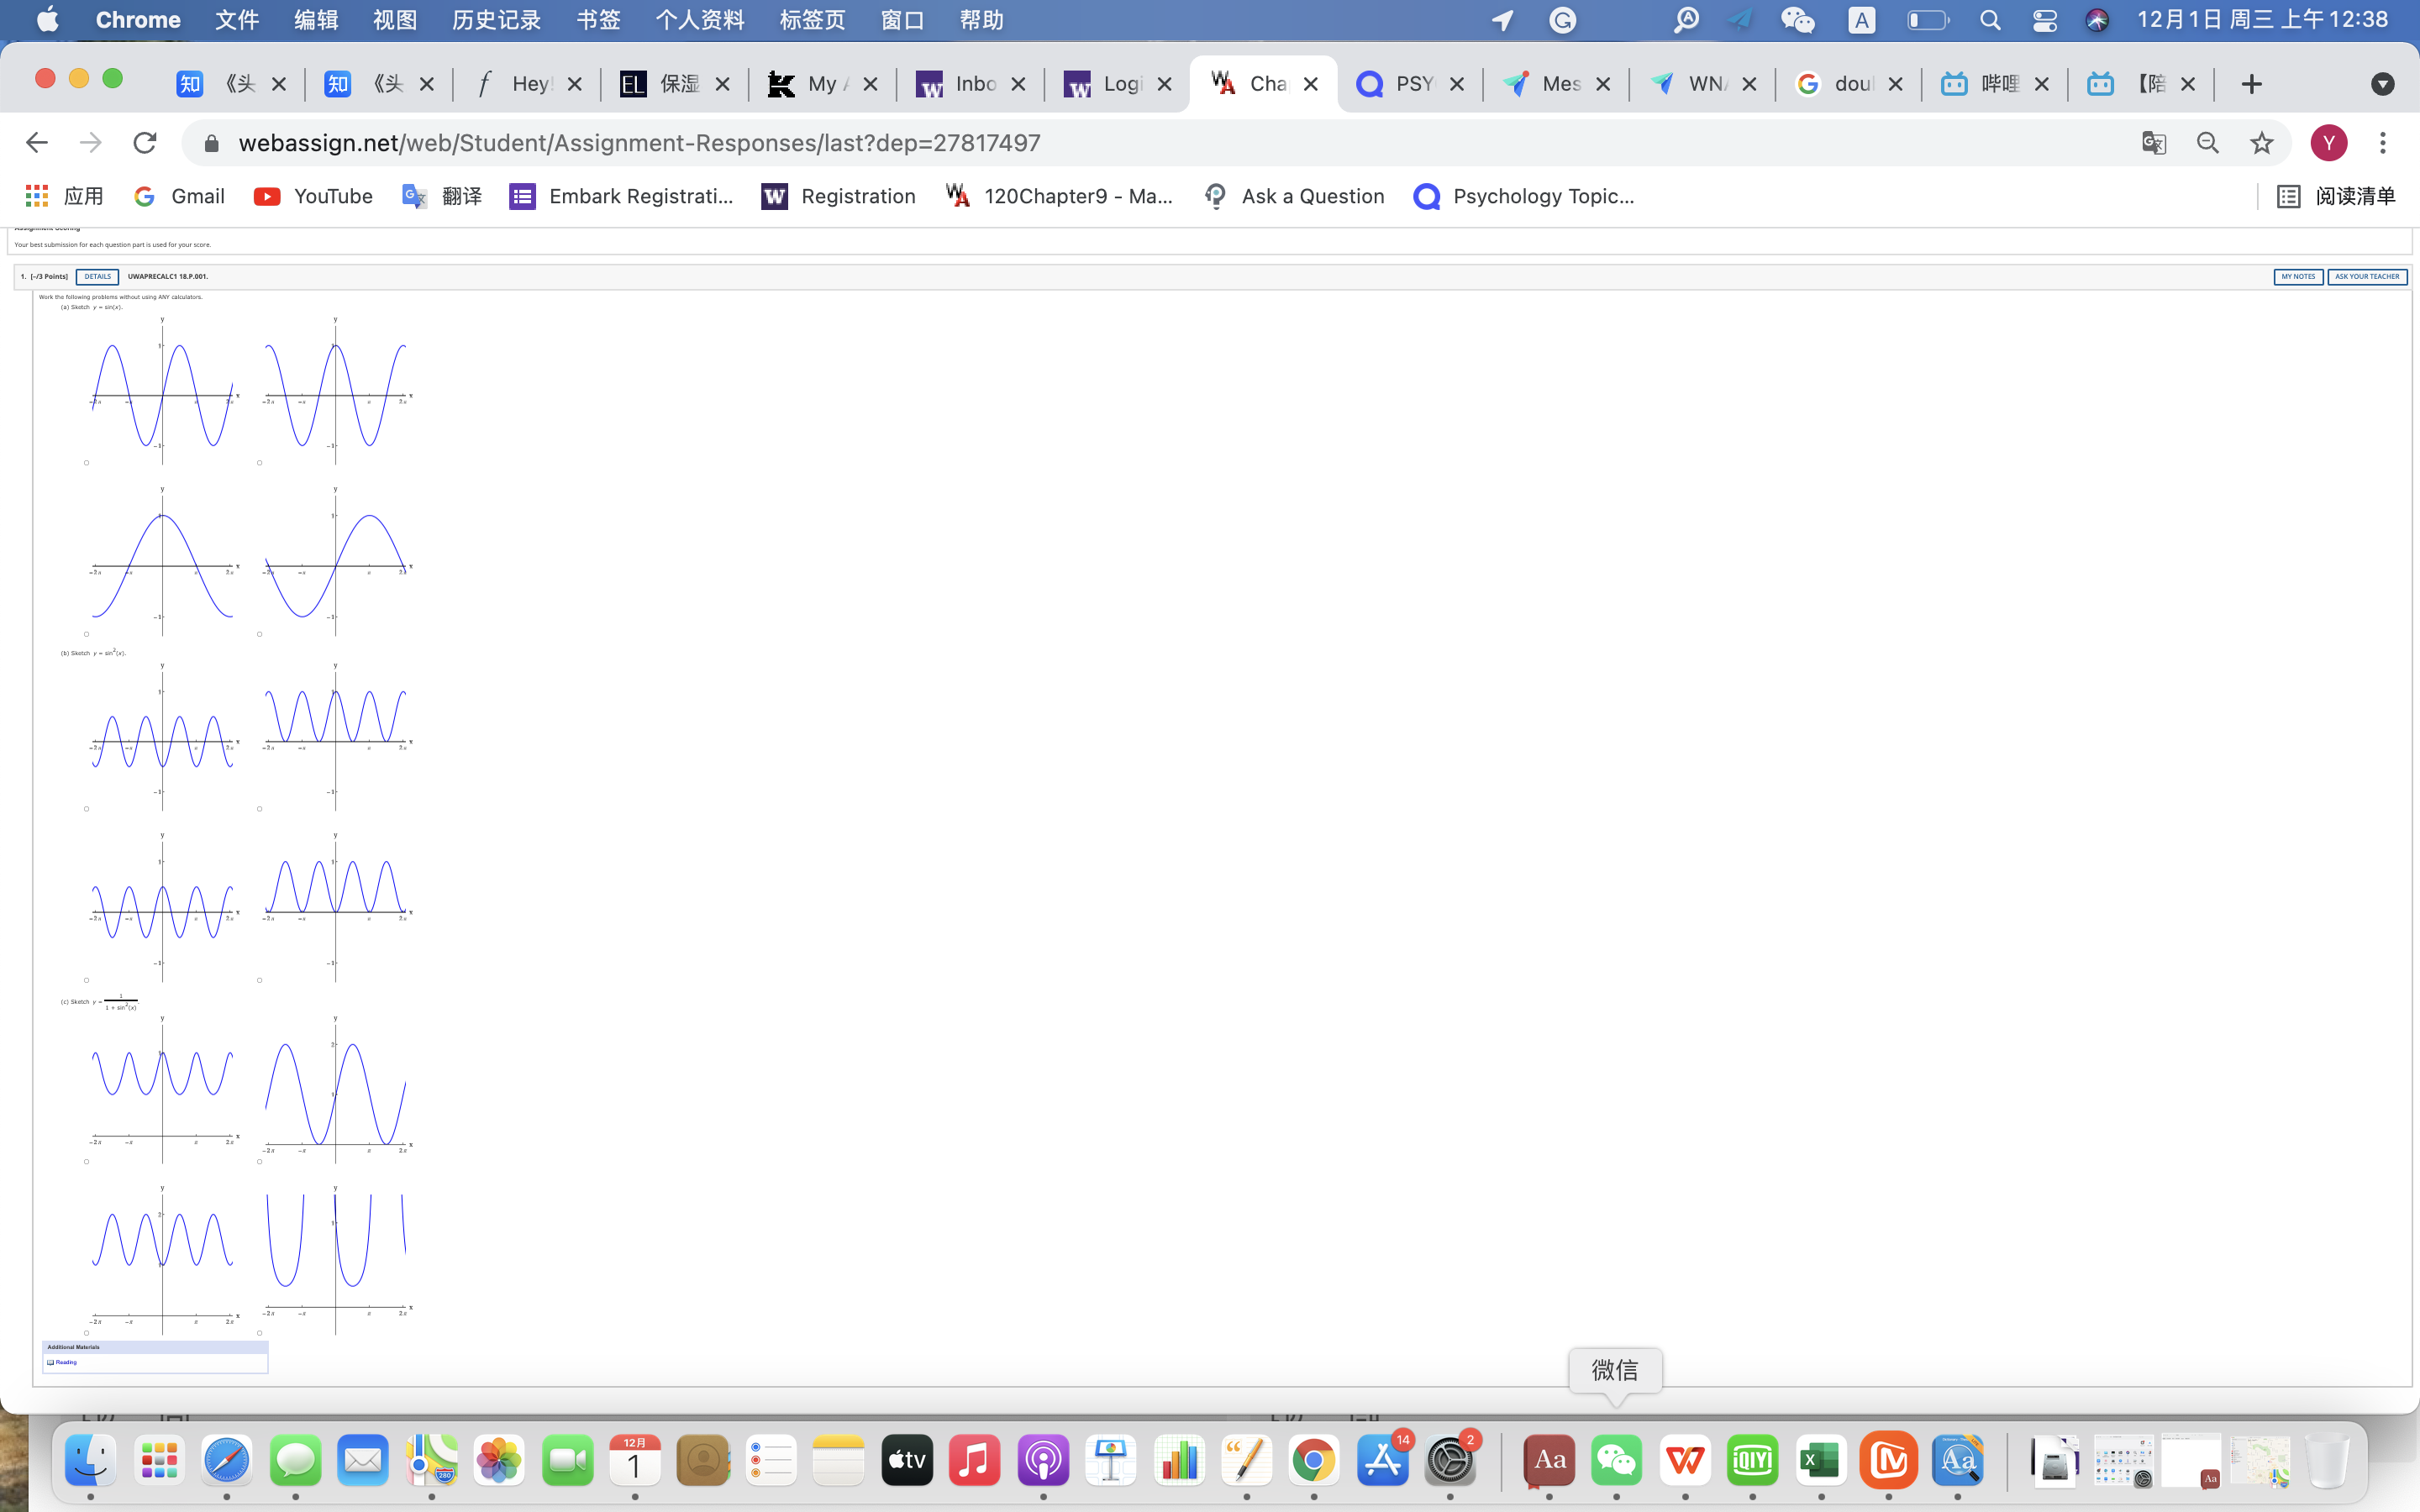Open the Y profile account menu
This screenshot has width=2420, height=1512.
point(2327,142)
